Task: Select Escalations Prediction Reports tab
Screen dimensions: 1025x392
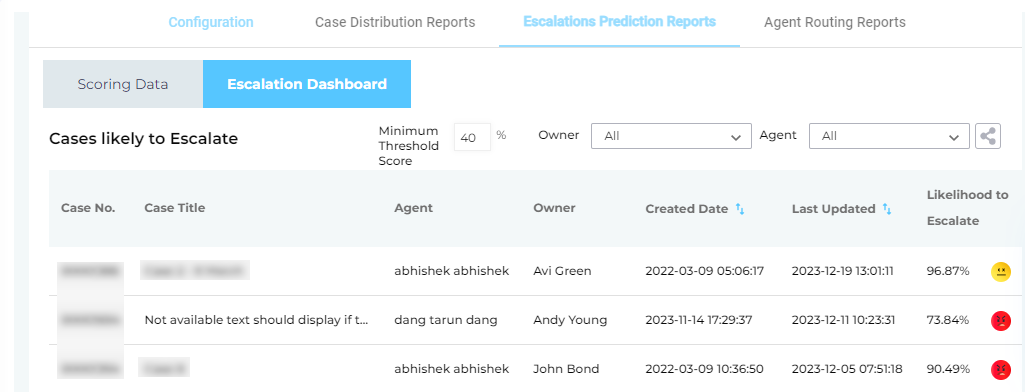Action: click(619, 22)
